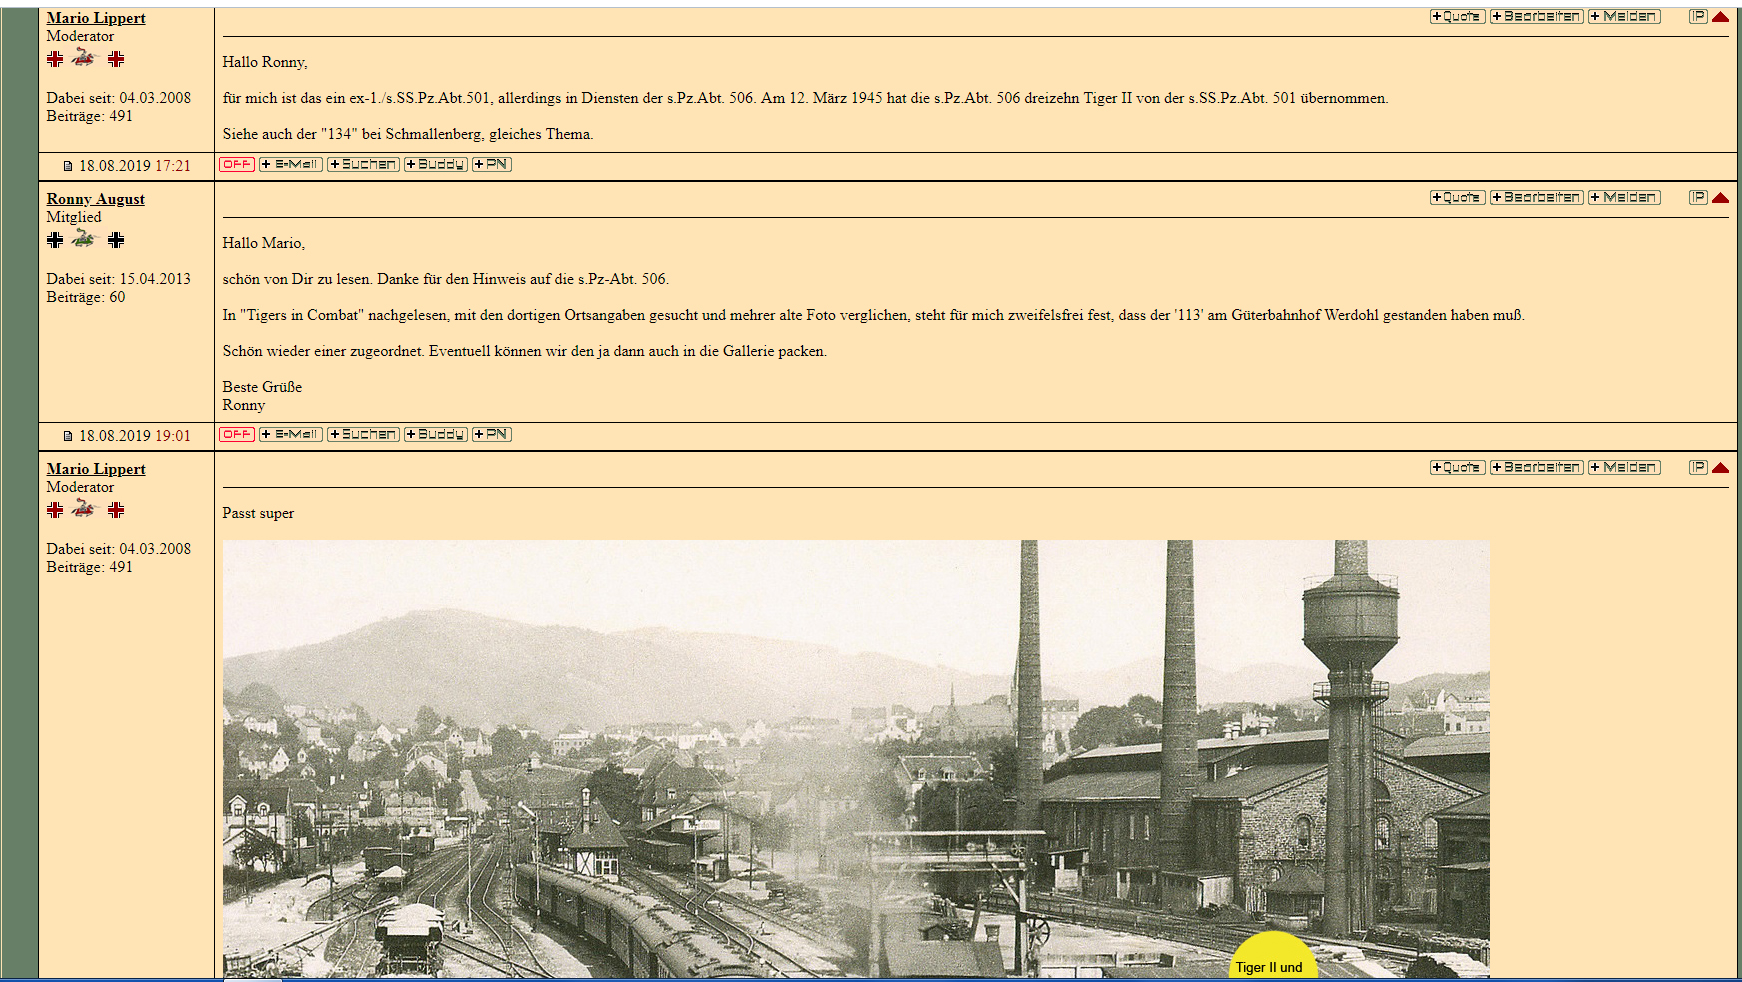Click IP icon on Ronny August's post
The height and width of the screenshot is (982, 1742).
(1698, 198)
